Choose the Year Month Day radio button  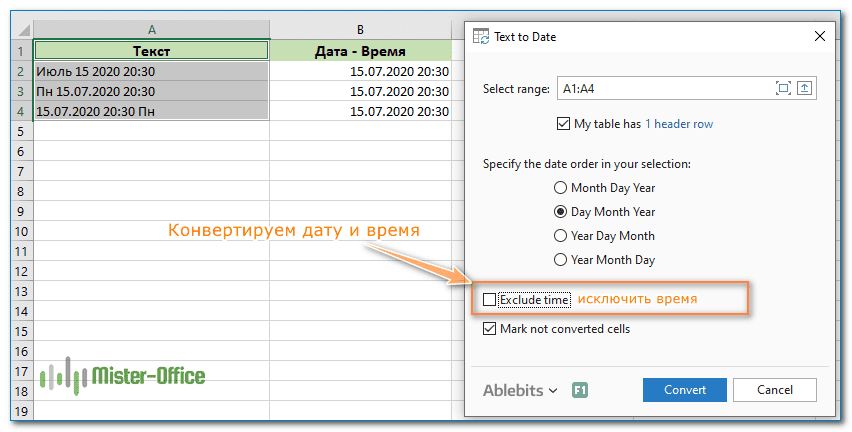[560, 260]
